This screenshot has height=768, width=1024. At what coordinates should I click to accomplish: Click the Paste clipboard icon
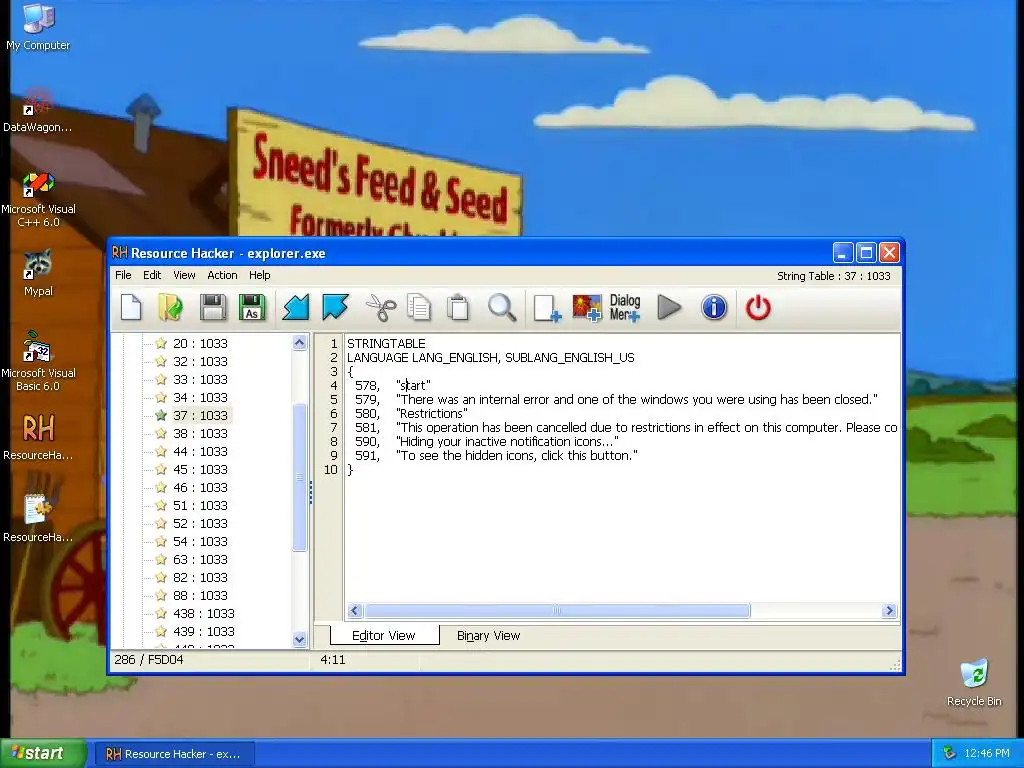tap(458, 308)
